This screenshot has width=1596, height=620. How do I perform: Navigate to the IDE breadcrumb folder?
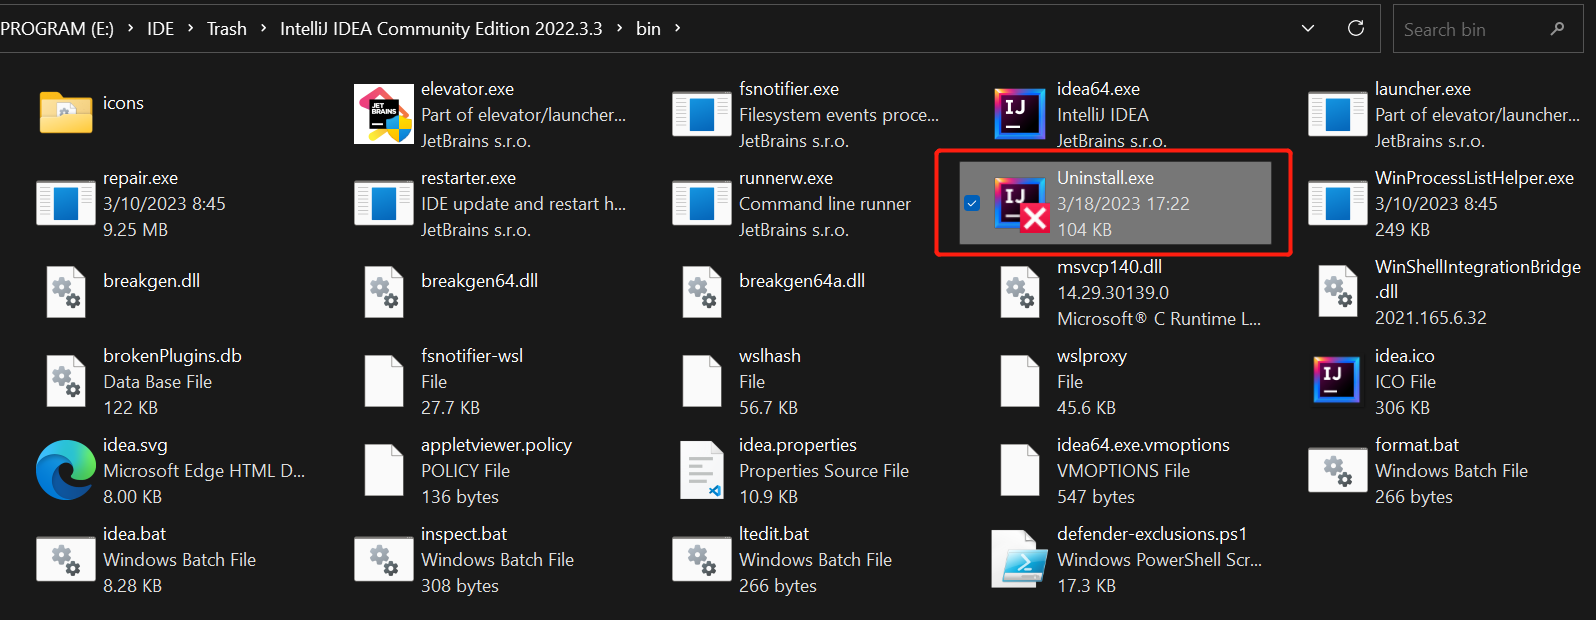tap(160, 29)
